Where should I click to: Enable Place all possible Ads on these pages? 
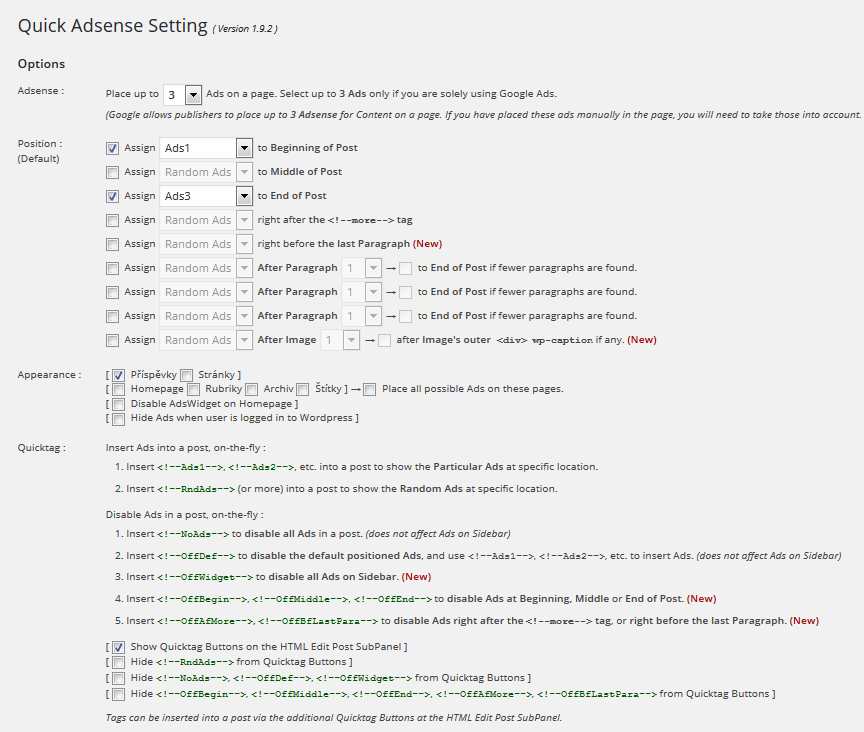(x=370, y=389)
